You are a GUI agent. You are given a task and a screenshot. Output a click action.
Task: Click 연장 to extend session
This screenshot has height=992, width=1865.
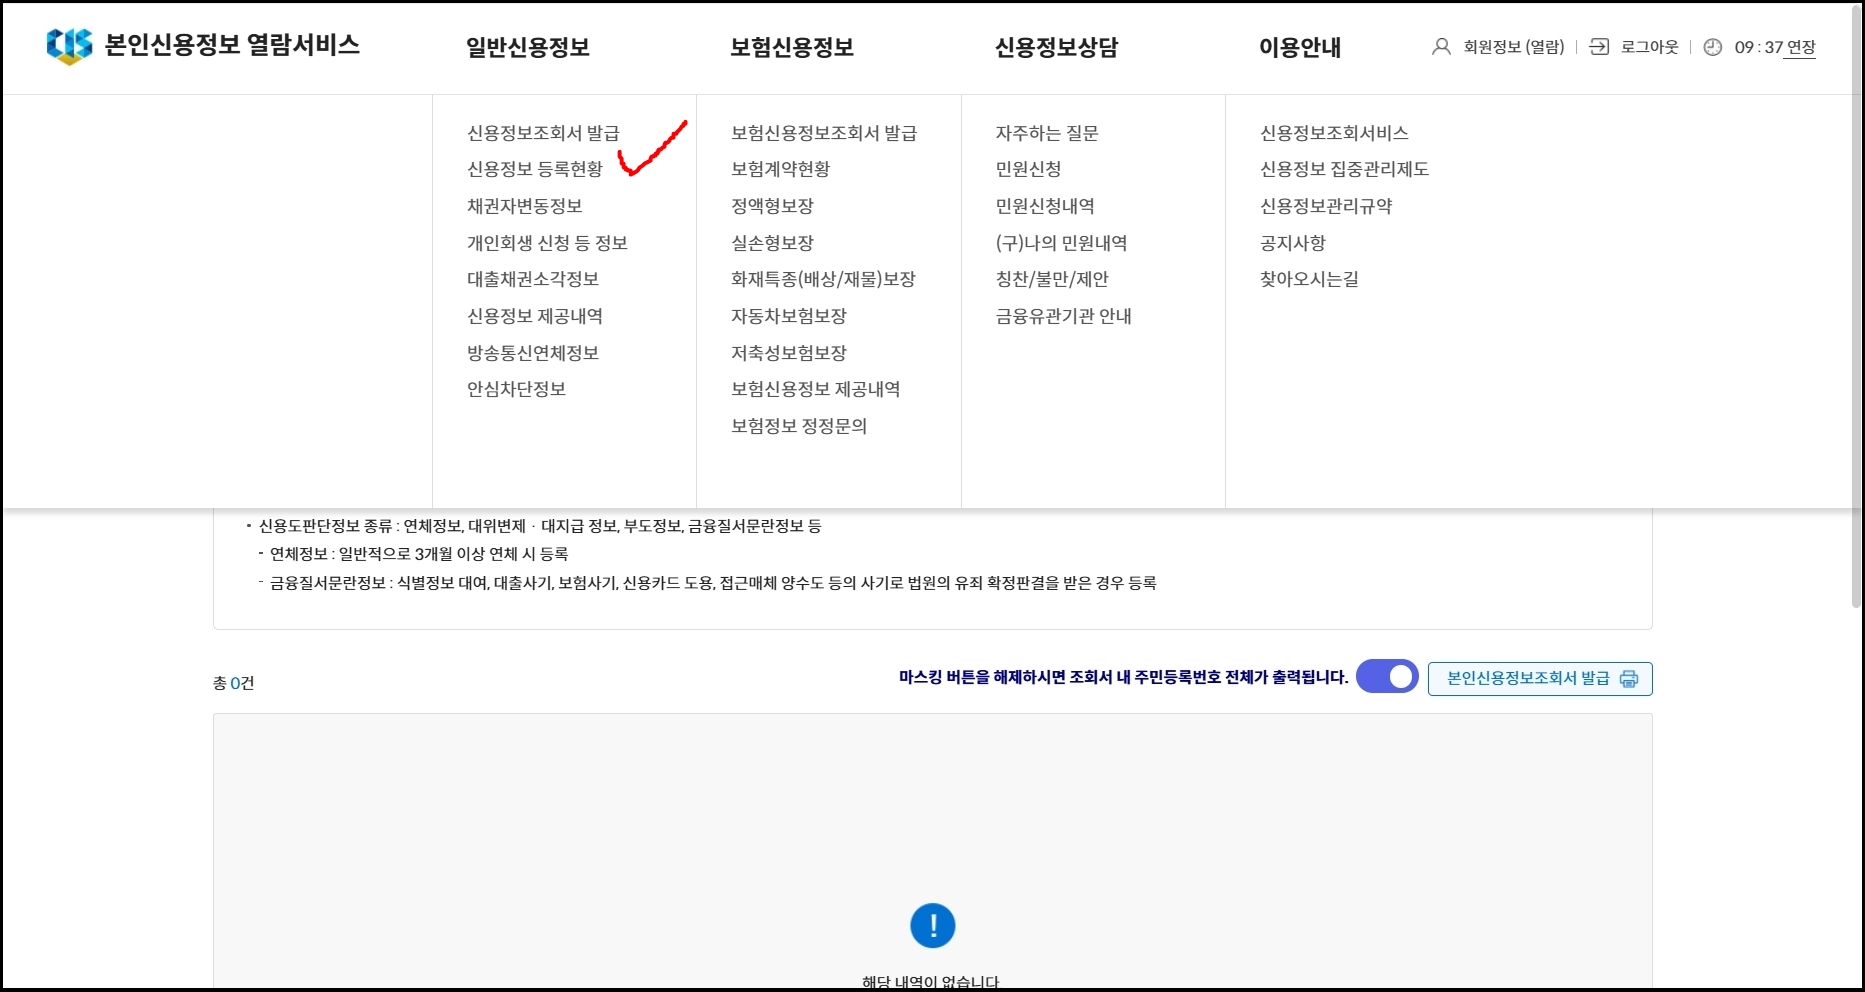click(1801, 47)
